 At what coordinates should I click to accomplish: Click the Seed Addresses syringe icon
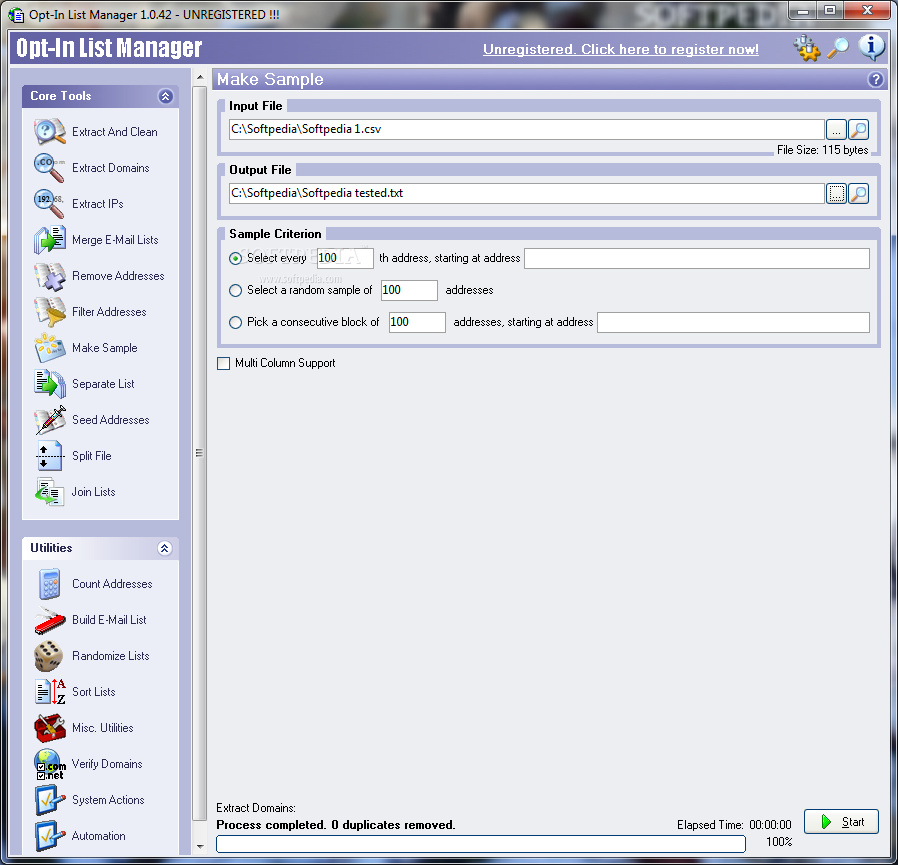click(x=49, y=420)
